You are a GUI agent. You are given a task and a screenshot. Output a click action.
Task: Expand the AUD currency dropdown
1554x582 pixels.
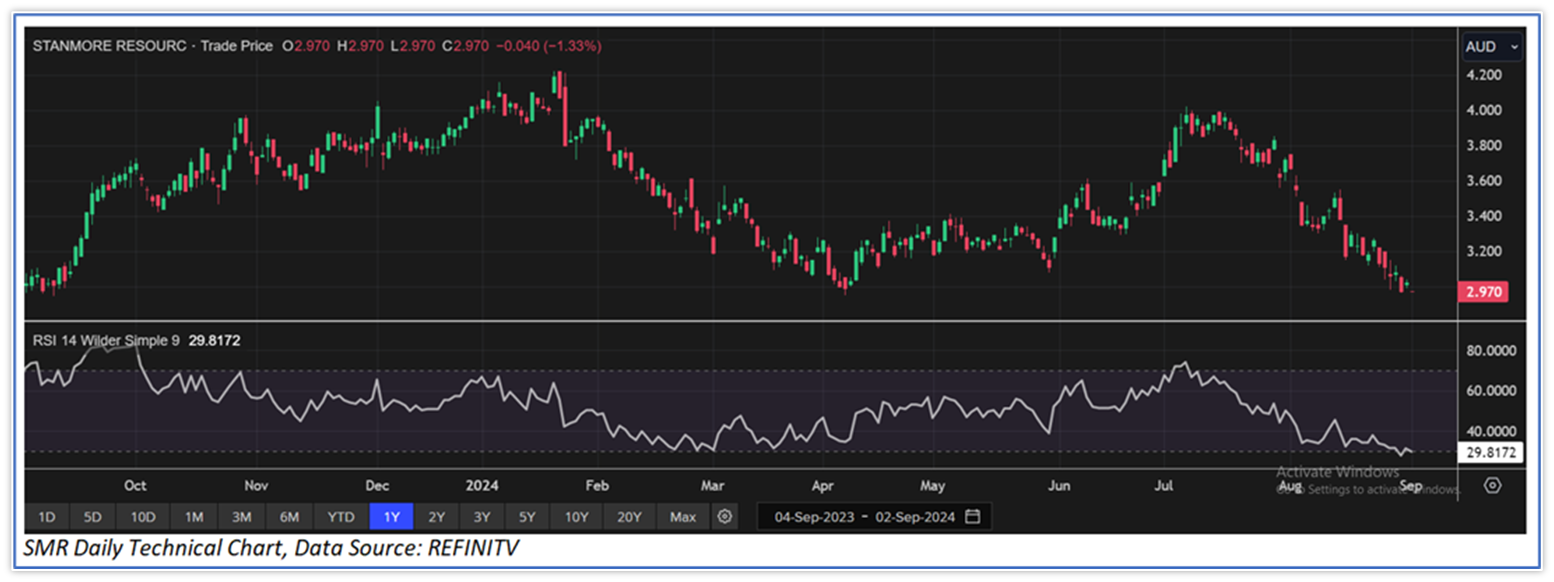pyautogui.click(x=1491, y=47)
